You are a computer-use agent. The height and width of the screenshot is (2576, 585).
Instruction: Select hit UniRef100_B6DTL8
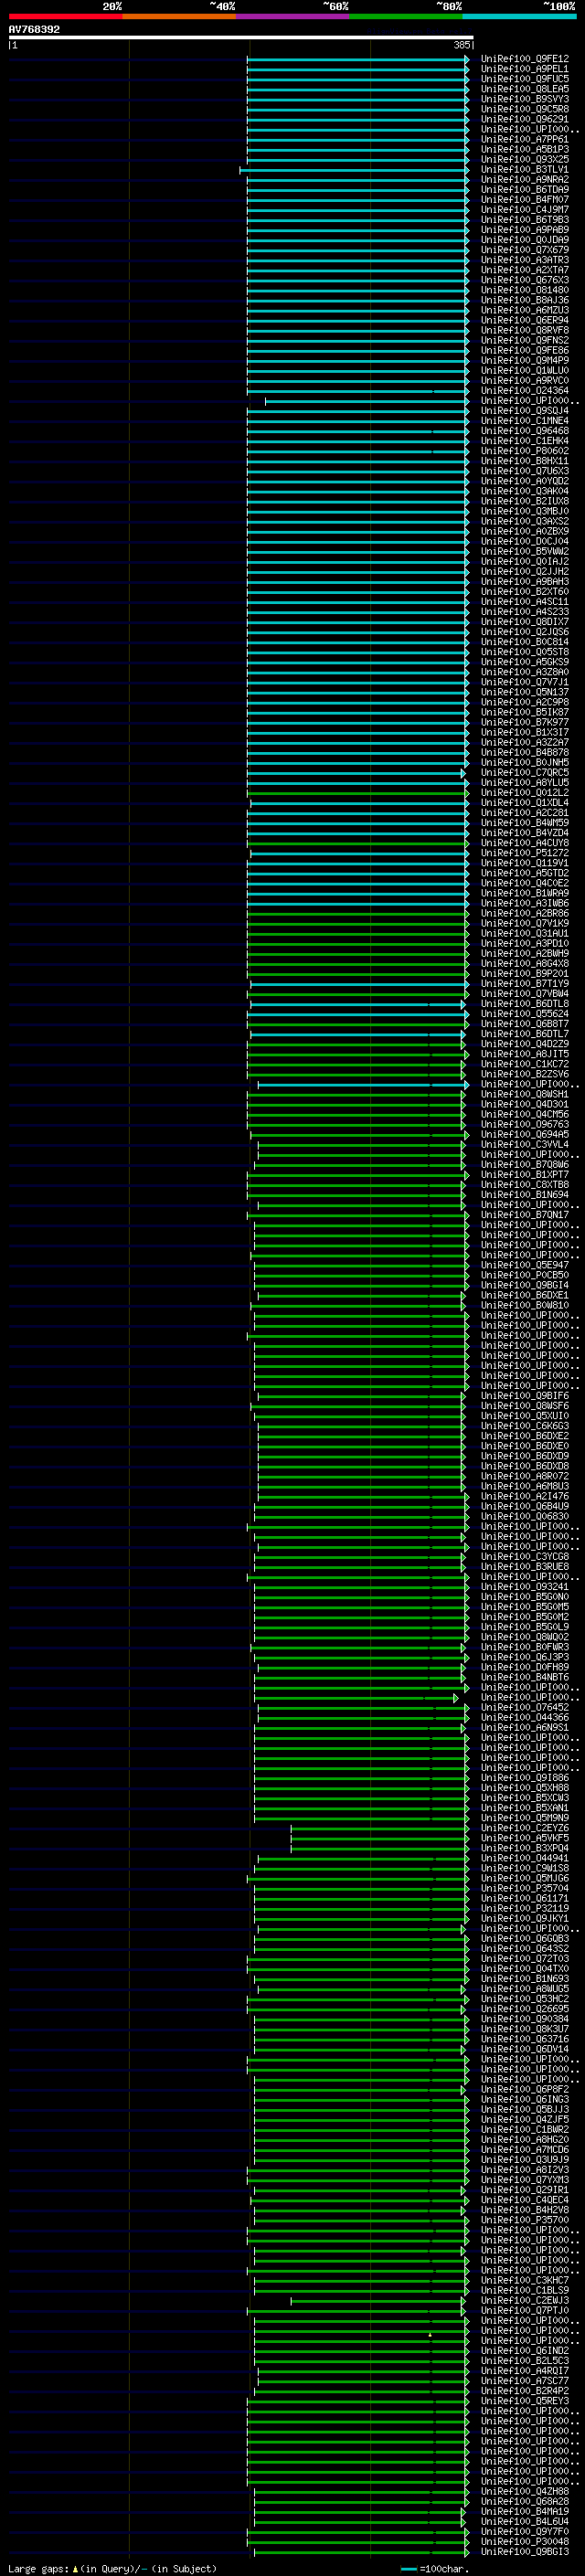click(x=524, y=1004)
